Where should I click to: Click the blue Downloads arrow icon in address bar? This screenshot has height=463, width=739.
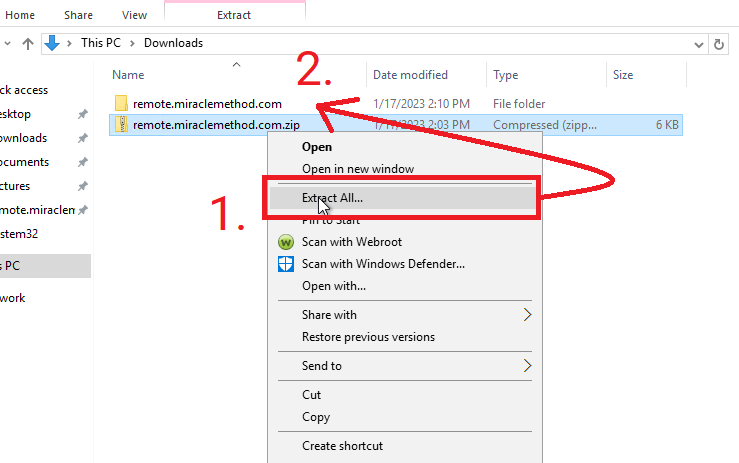point(52,43)
